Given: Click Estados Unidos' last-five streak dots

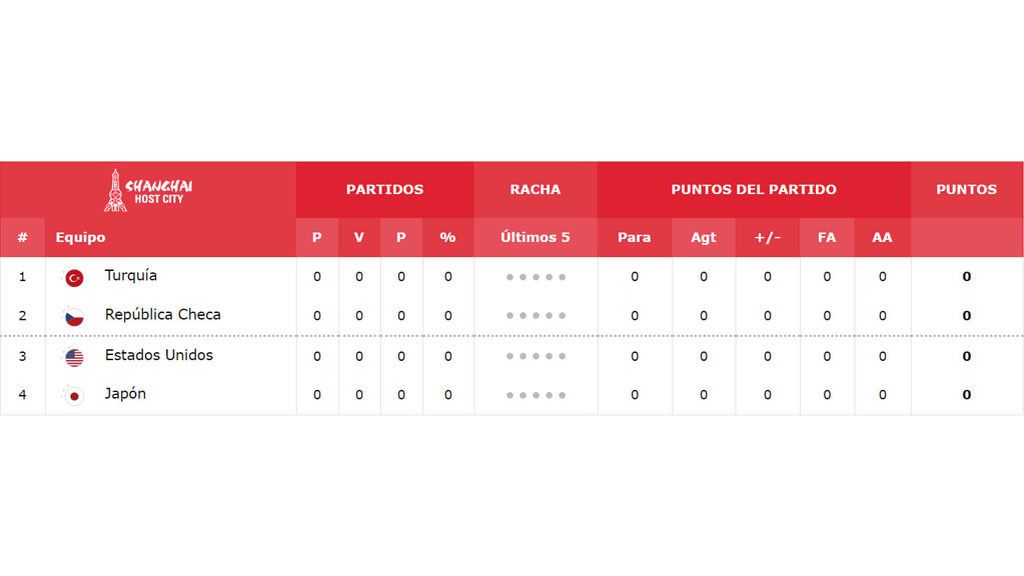Looking at the screenshot, I should [536, 357].
